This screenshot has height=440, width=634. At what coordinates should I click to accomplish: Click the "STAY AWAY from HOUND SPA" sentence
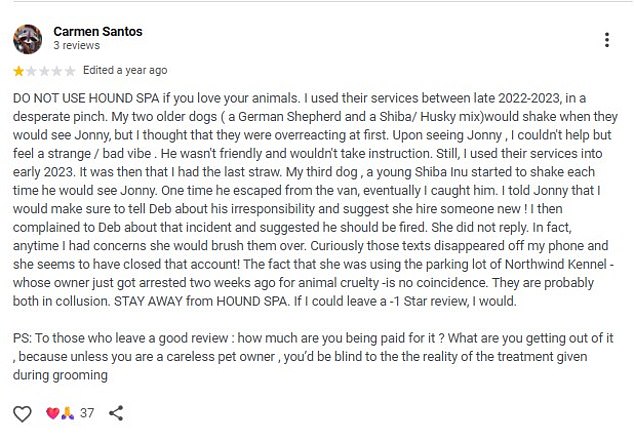[x=197, y=302]
